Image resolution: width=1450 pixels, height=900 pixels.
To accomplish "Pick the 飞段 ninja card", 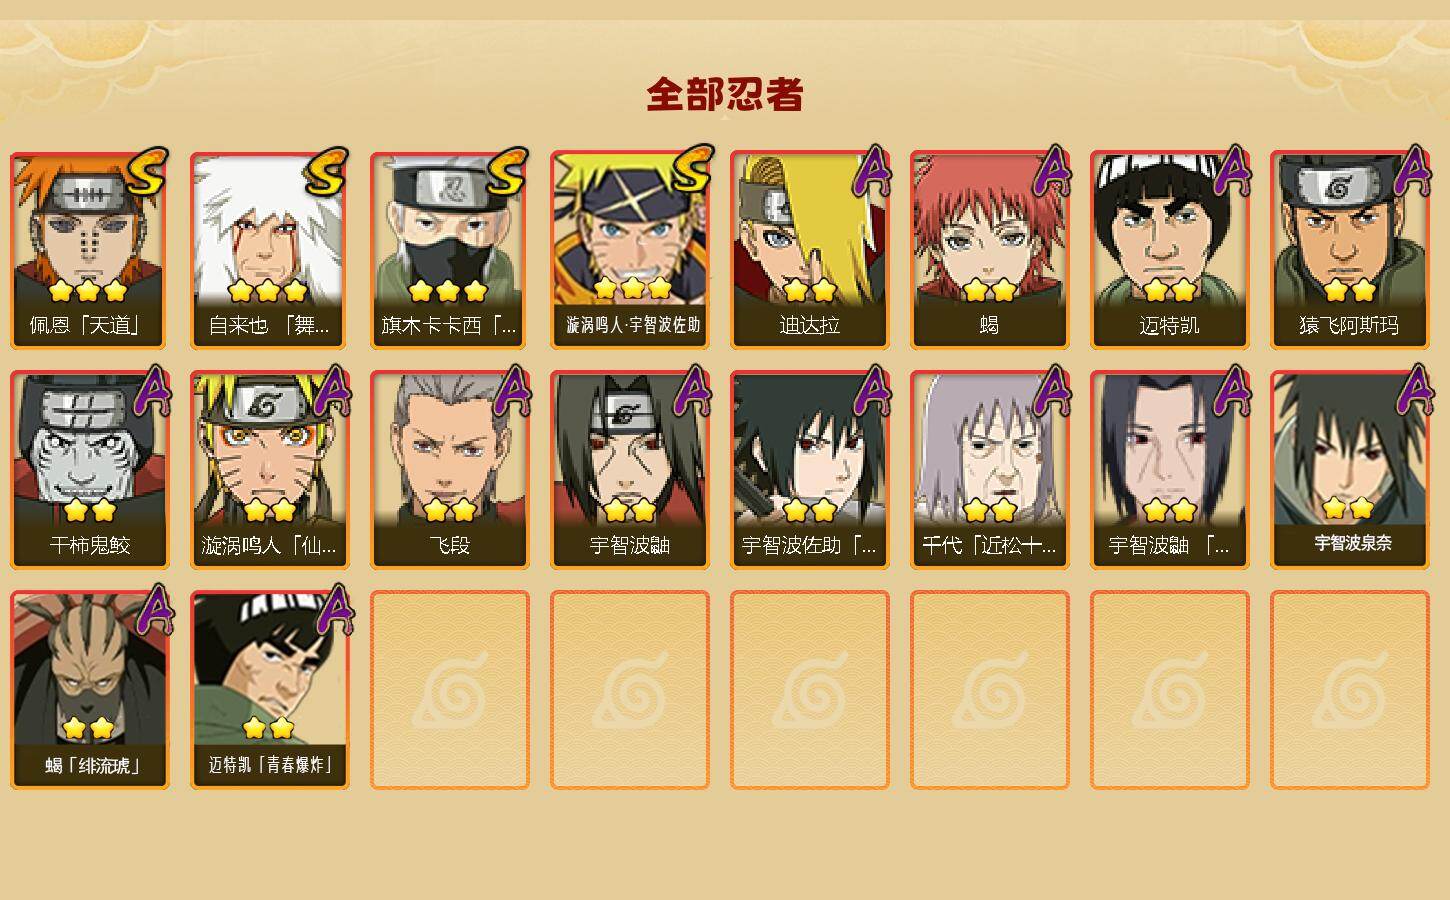I will 450,470.
